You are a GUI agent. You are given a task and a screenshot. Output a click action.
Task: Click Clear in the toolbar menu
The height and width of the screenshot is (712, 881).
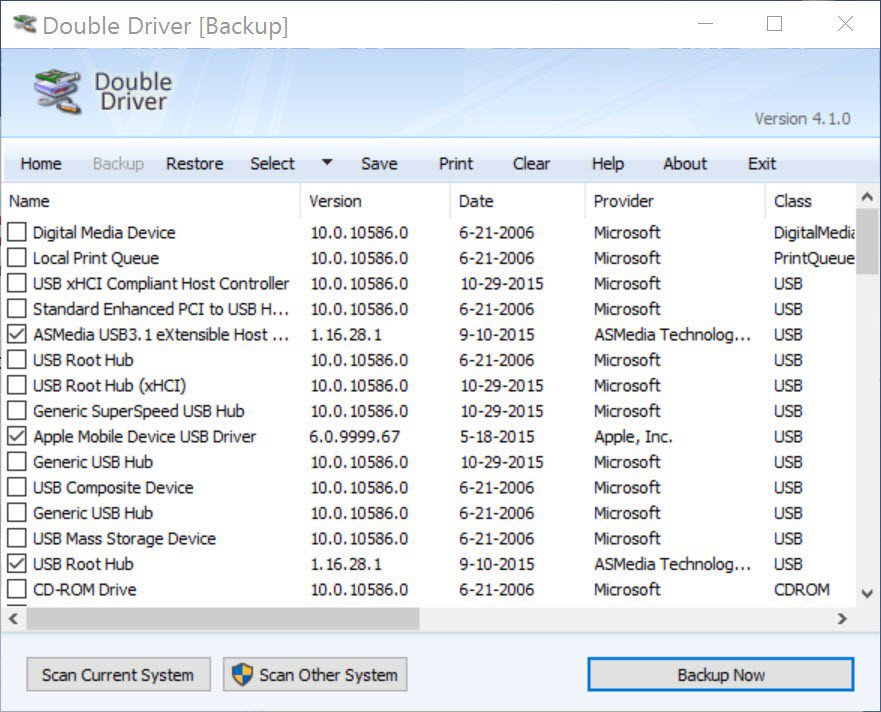tap(531, 164)
